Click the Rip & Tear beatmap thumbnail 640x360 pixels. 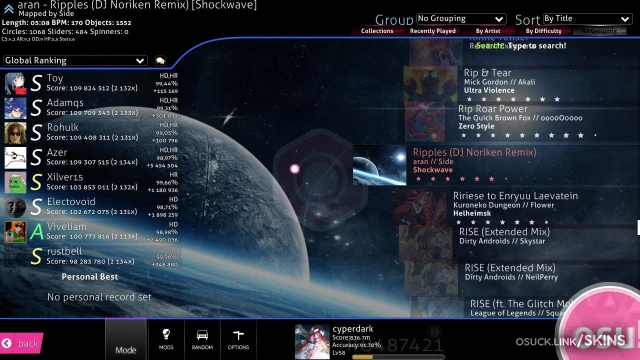point(430,85)
